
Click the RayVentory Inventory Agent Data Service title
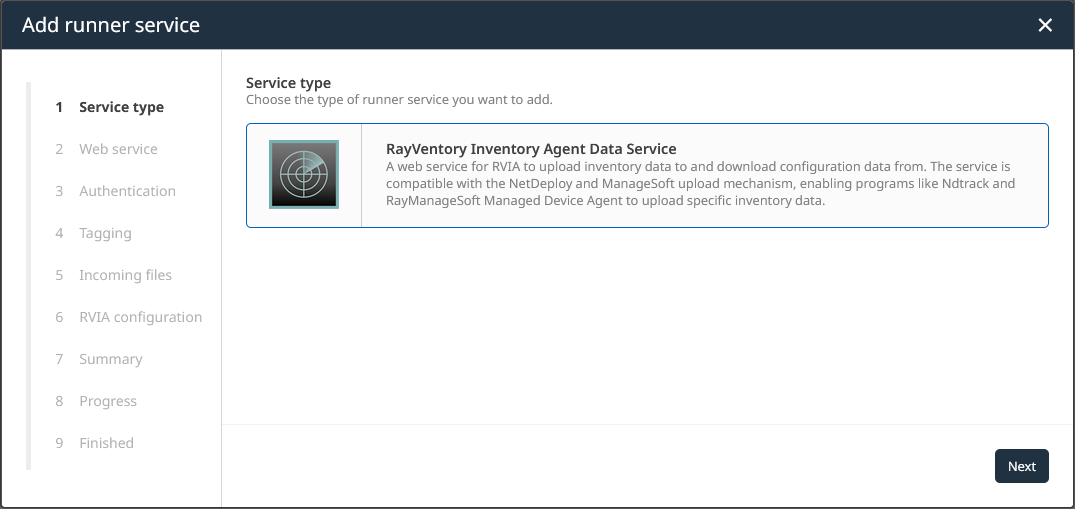(x=531, y=149)
